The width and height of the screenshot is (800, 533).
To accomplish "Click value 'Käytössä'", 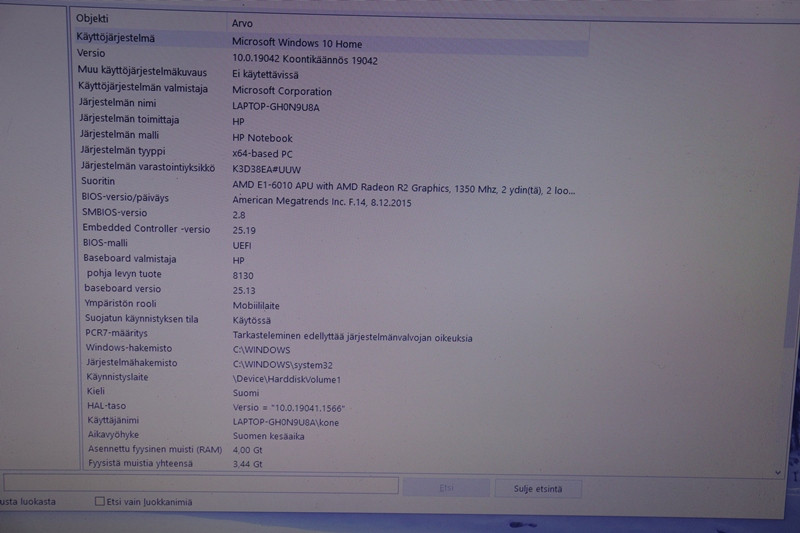I will coord(252,320).
